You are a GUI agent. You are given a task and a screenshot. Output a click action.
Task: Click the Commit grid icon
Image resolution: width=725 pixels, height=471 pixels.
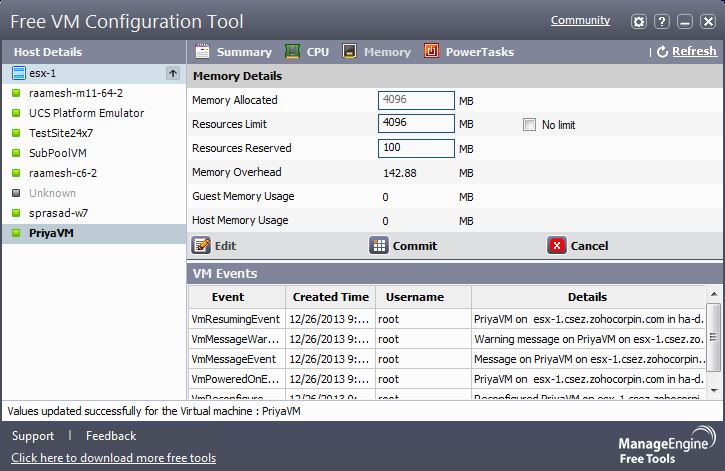379,245
